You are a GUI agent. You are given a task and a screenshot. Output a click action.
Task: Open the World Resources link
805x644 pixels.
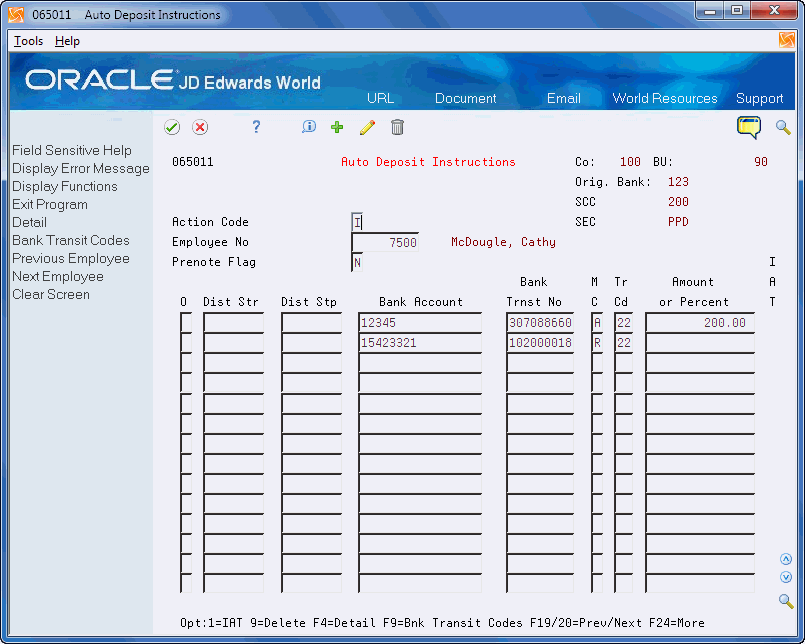click(x=665, y=98)
